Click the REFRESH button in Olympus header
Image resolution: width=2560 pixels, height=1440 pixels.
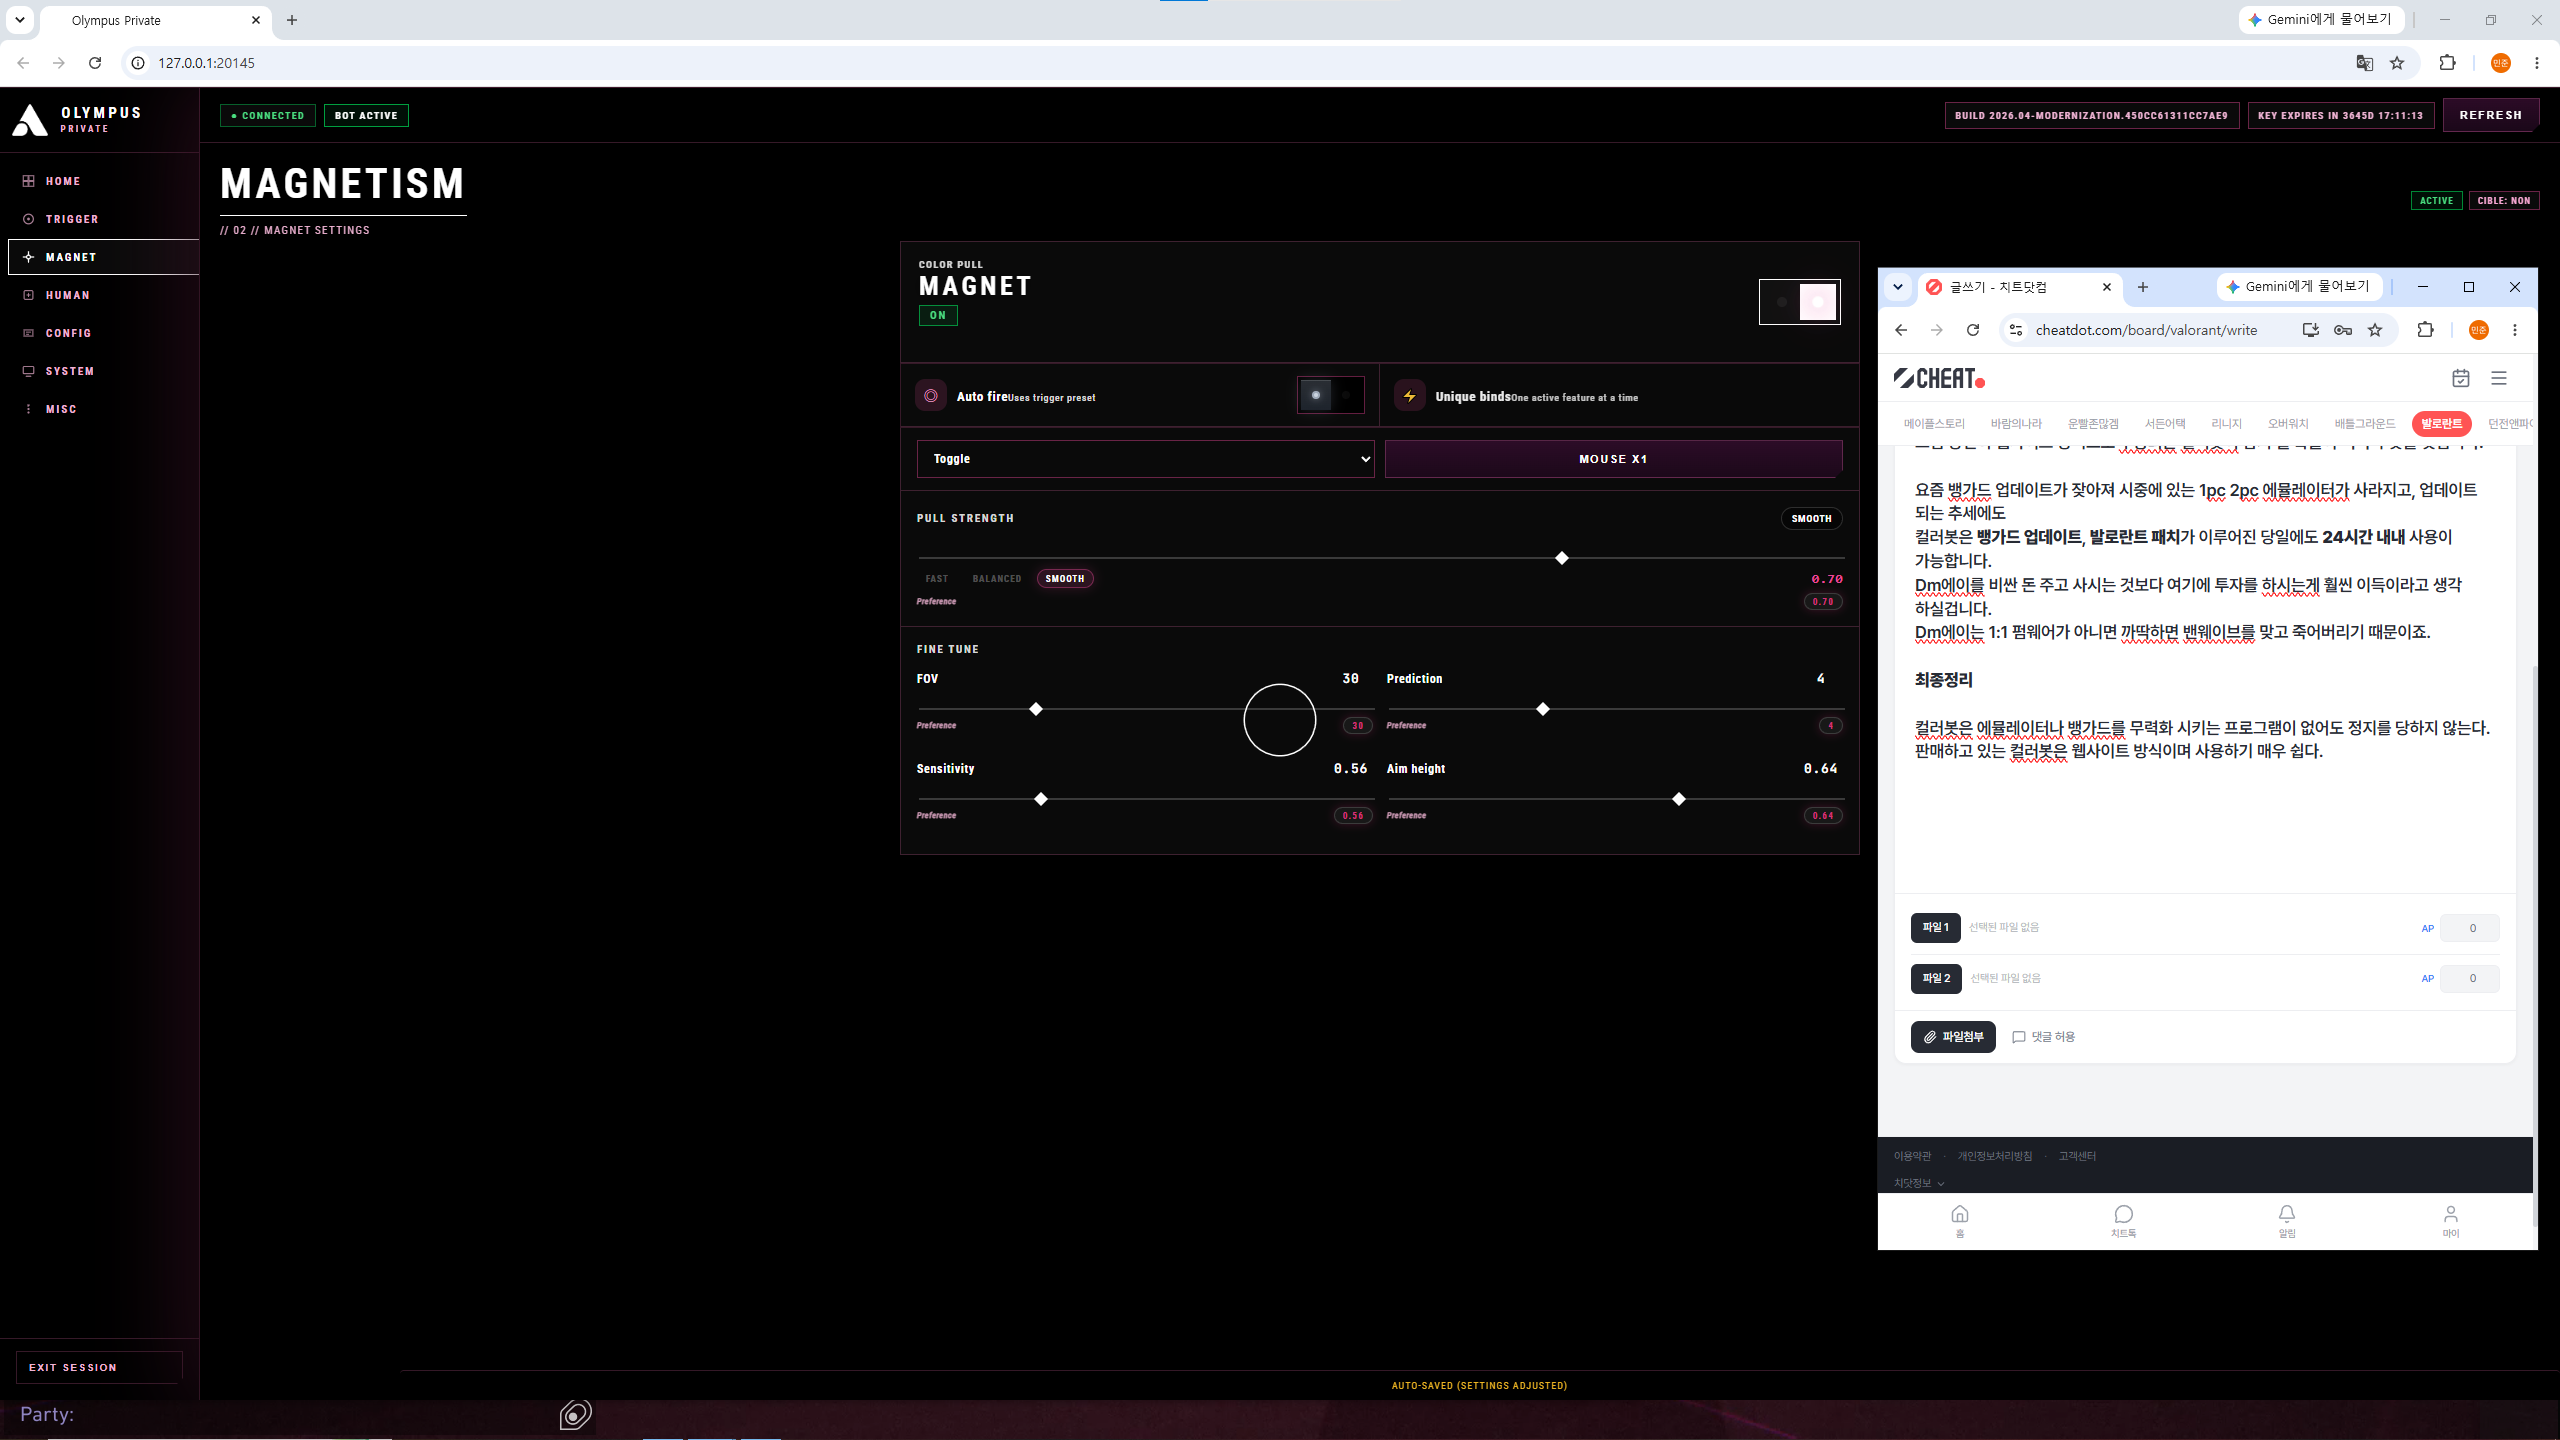pos(2490,115)
